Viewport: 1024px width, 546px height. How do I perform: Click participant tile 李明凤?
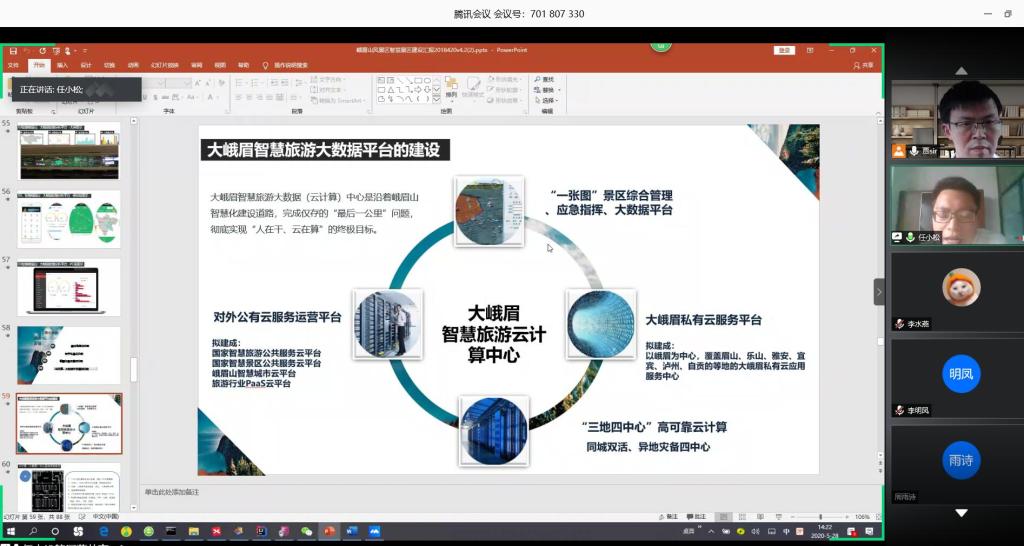(957, 377)
